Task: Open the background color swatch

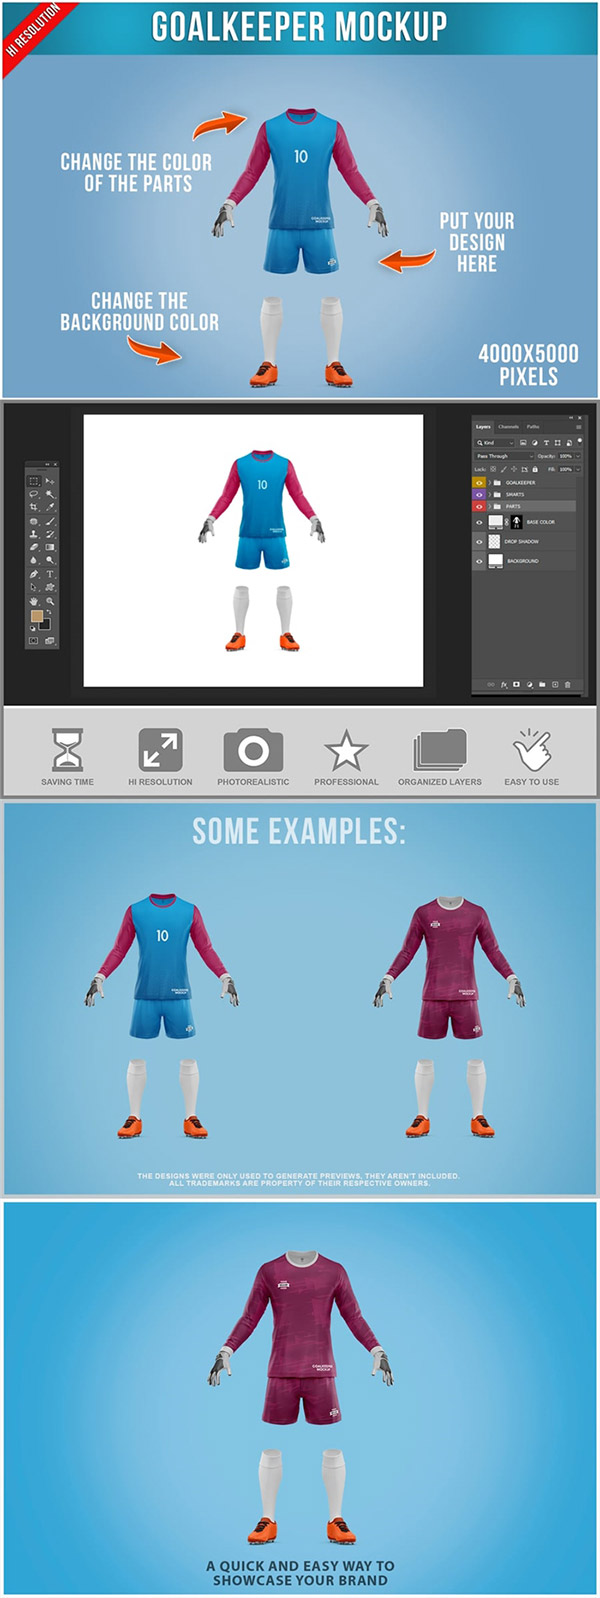Action: coord(44,625)
